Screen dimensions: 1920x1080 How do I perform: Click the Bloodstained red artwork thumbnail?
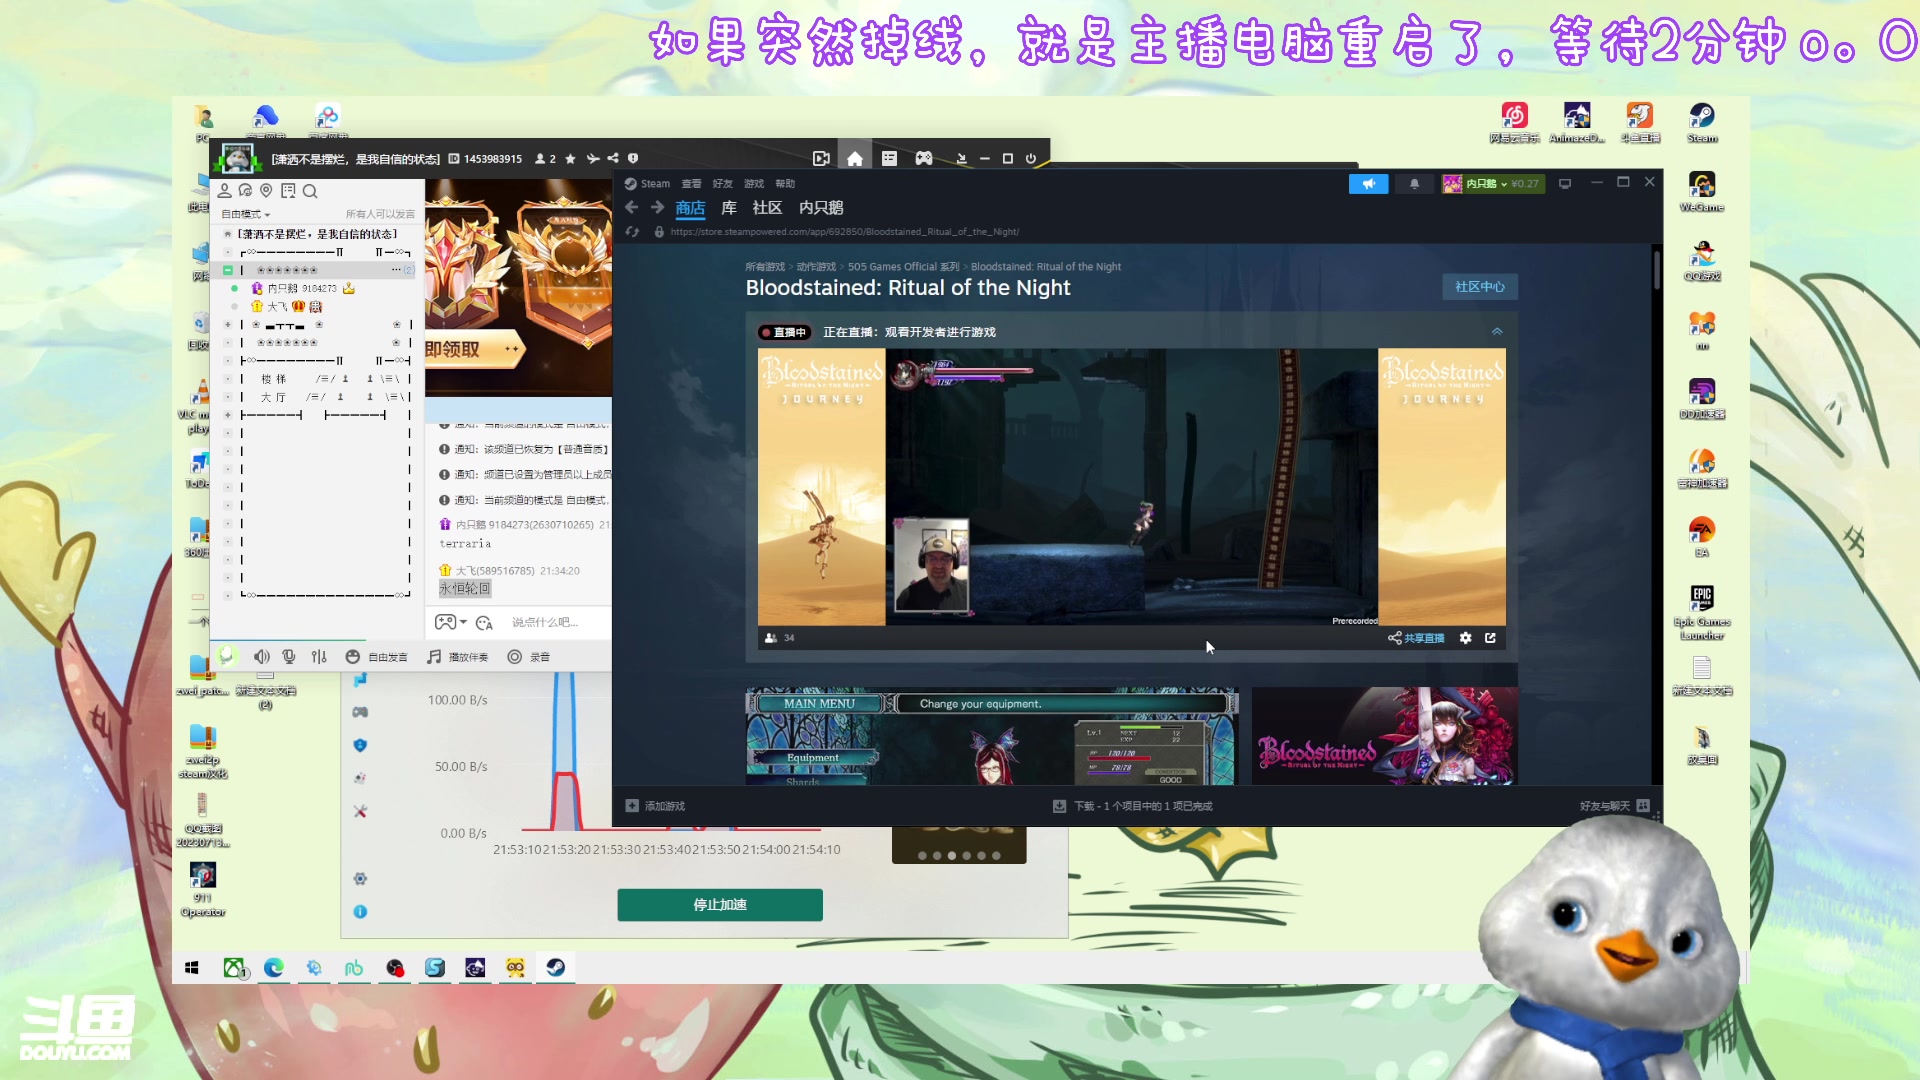[1385, 736]
